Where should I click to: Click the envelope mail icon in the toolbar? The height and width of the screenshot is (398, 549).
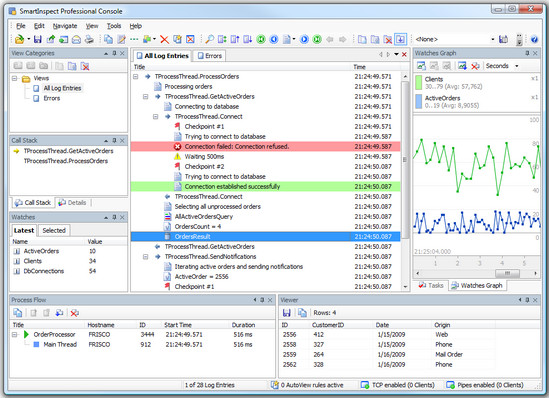point(76,40)
